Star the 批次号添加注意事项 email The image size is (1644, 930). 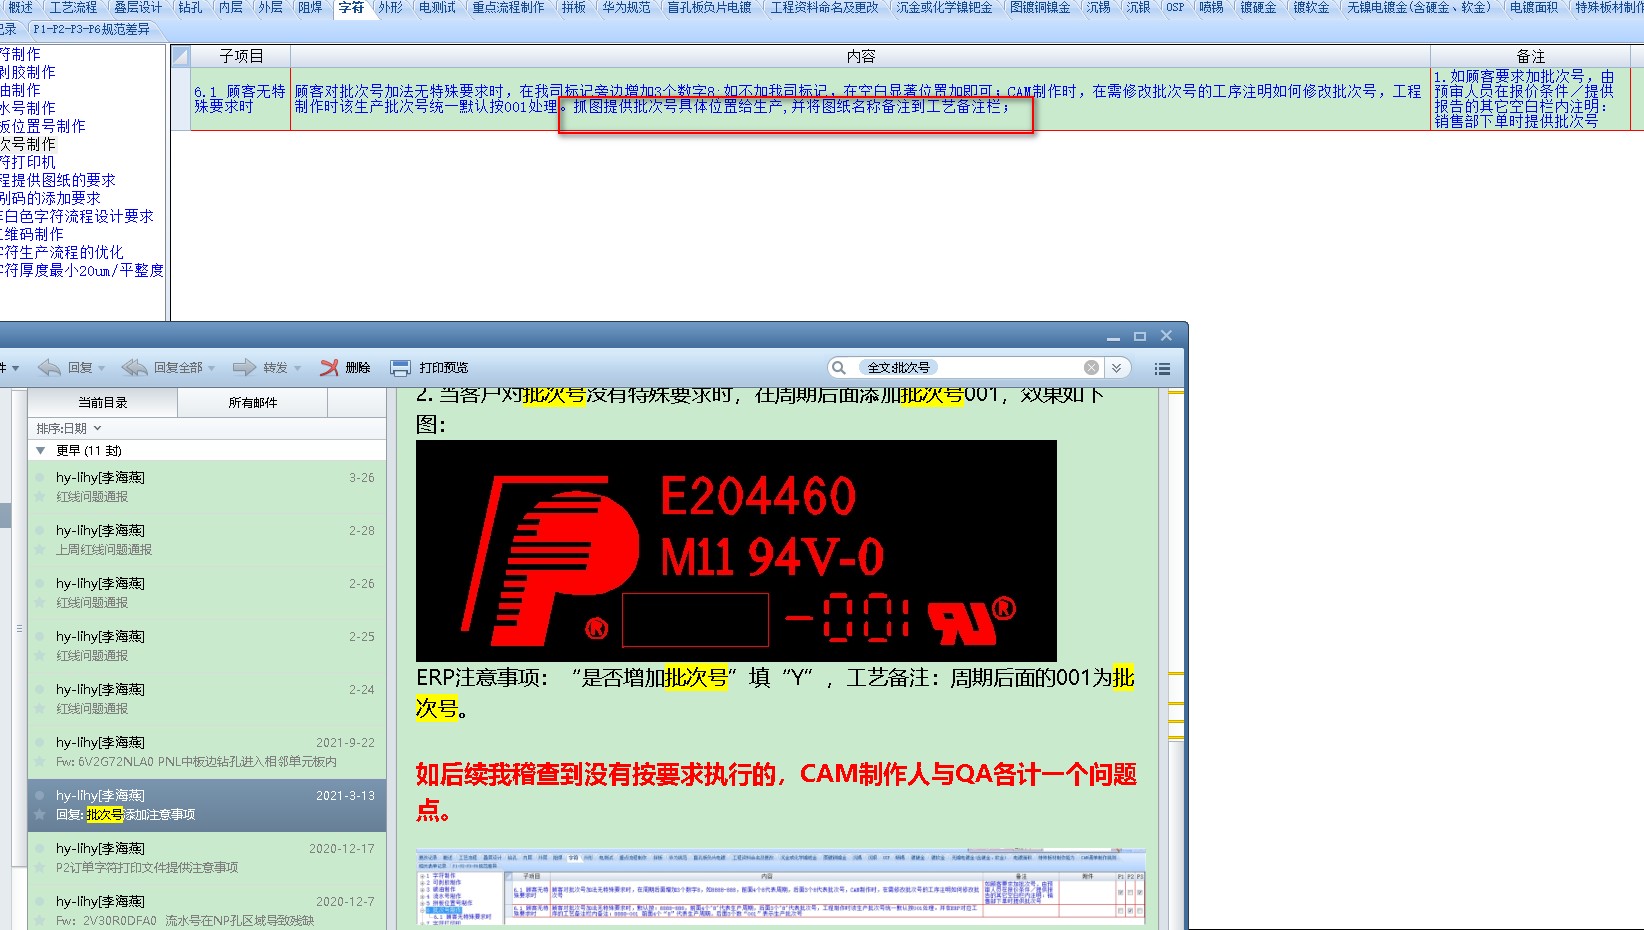[40, 815]
